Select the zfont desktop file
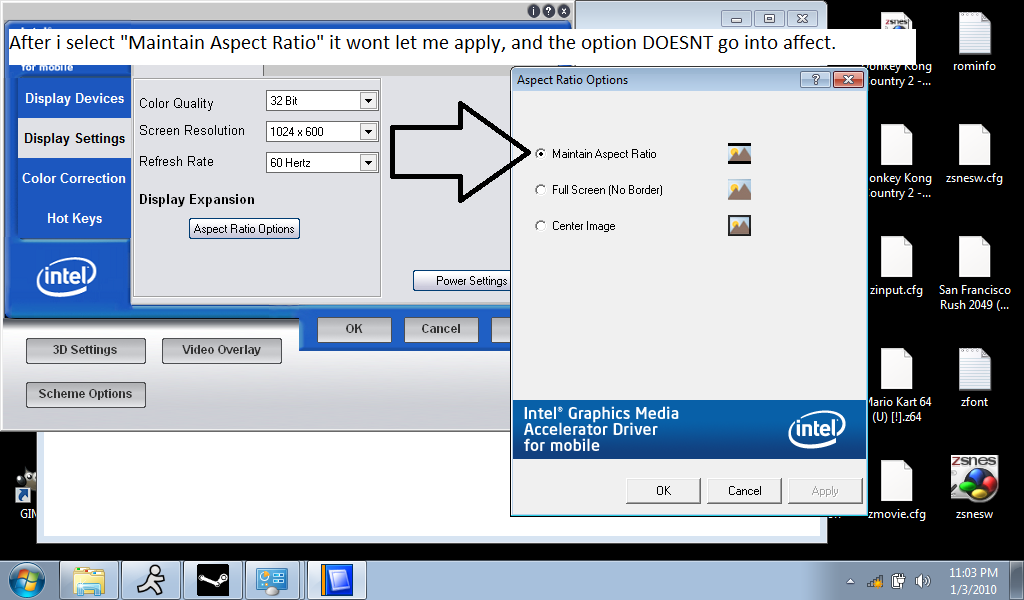The height and width of the screenshot is (600, 1024). (x=974, y=379)
